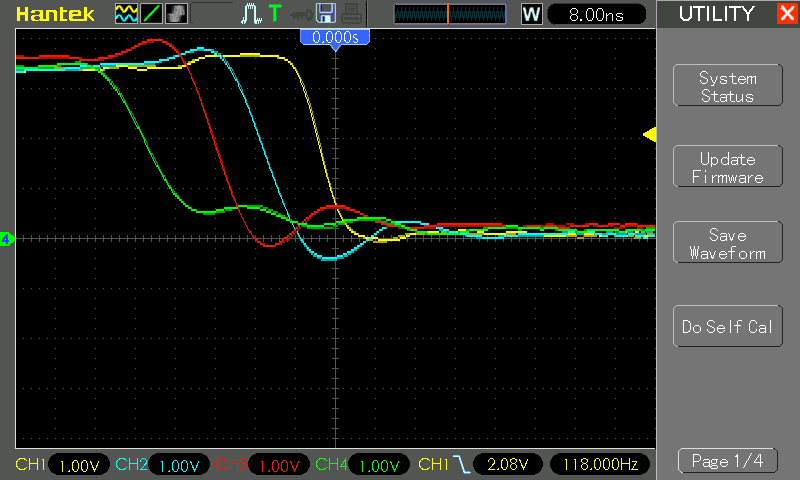Go to next page via Page 1/4
This screenshot has height=480, width=800.
(x=728, y=461)
